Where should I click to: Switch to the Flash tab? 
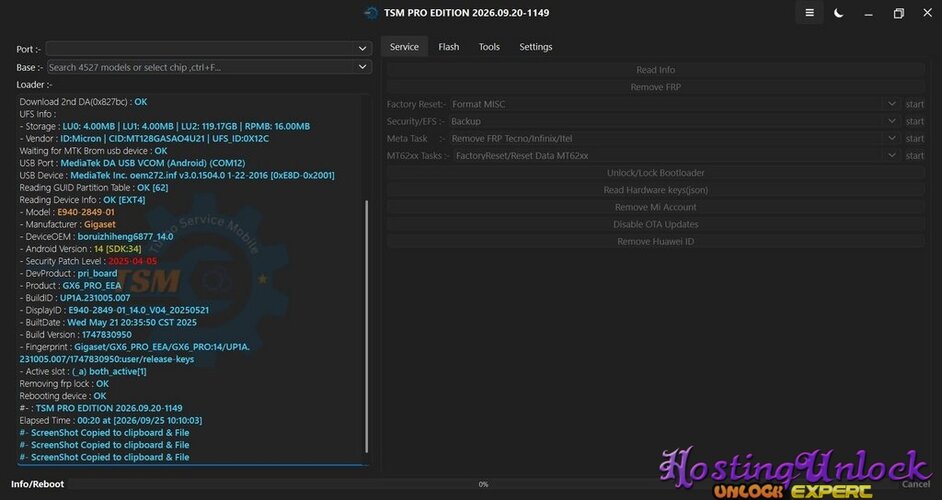tap(449, 47)
